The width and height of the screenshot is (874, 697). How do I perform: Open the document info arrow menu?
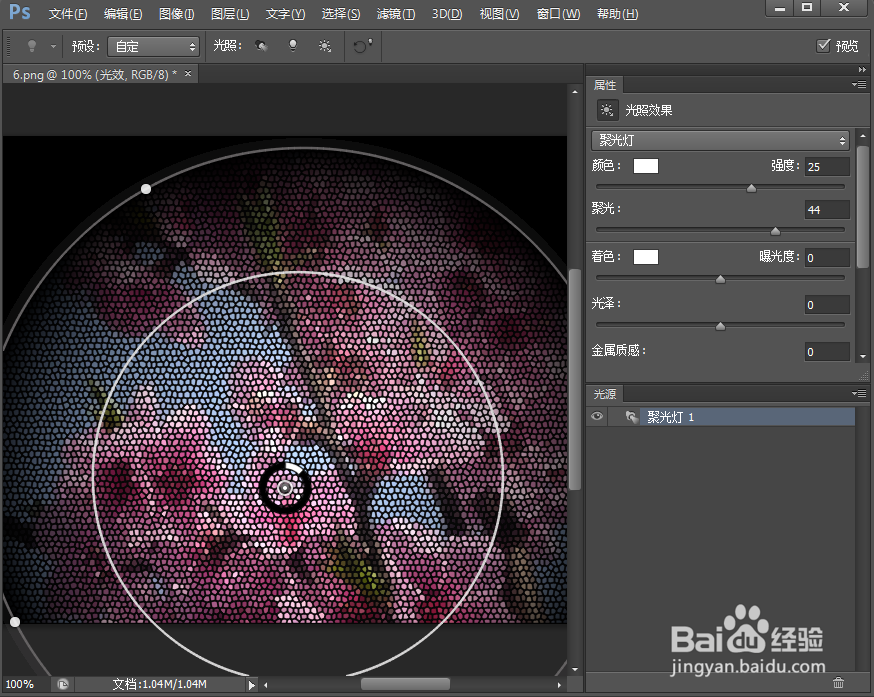click(x=252, y=685)
